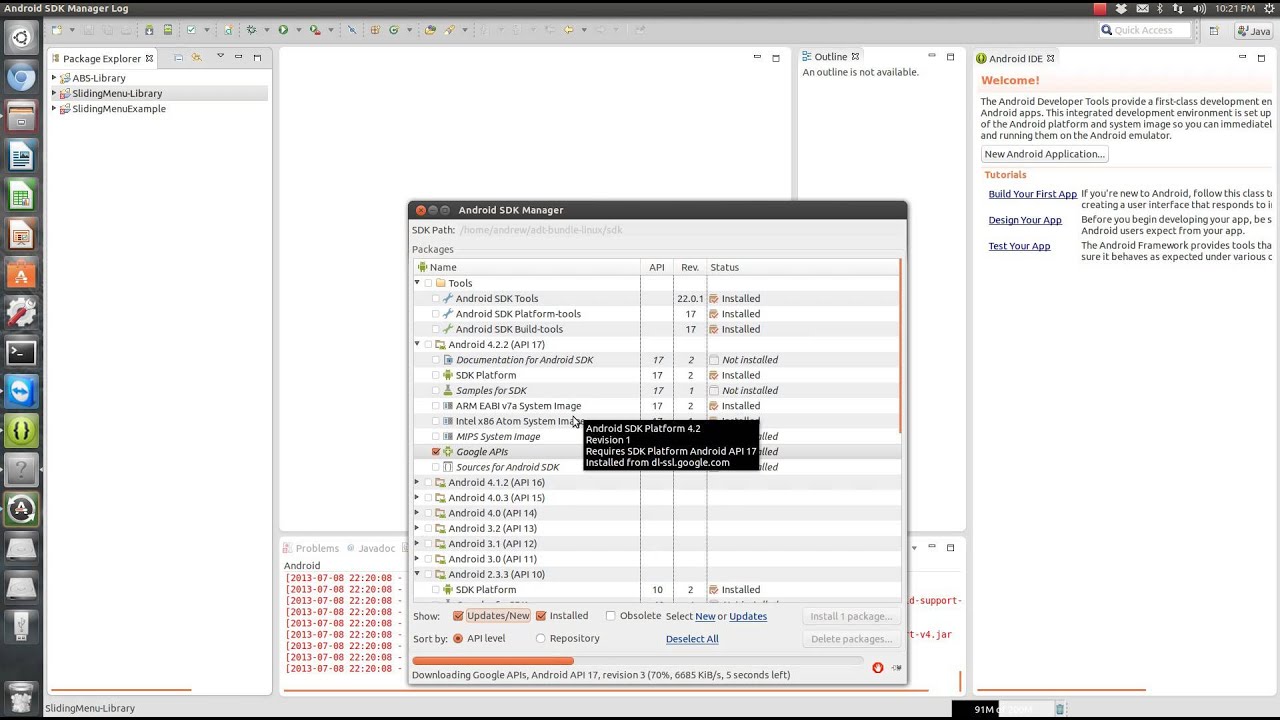The height and width of the screenshot is (720, 1280).
Task: Switch to the Javadoc tab
Action: pos(369,548)
